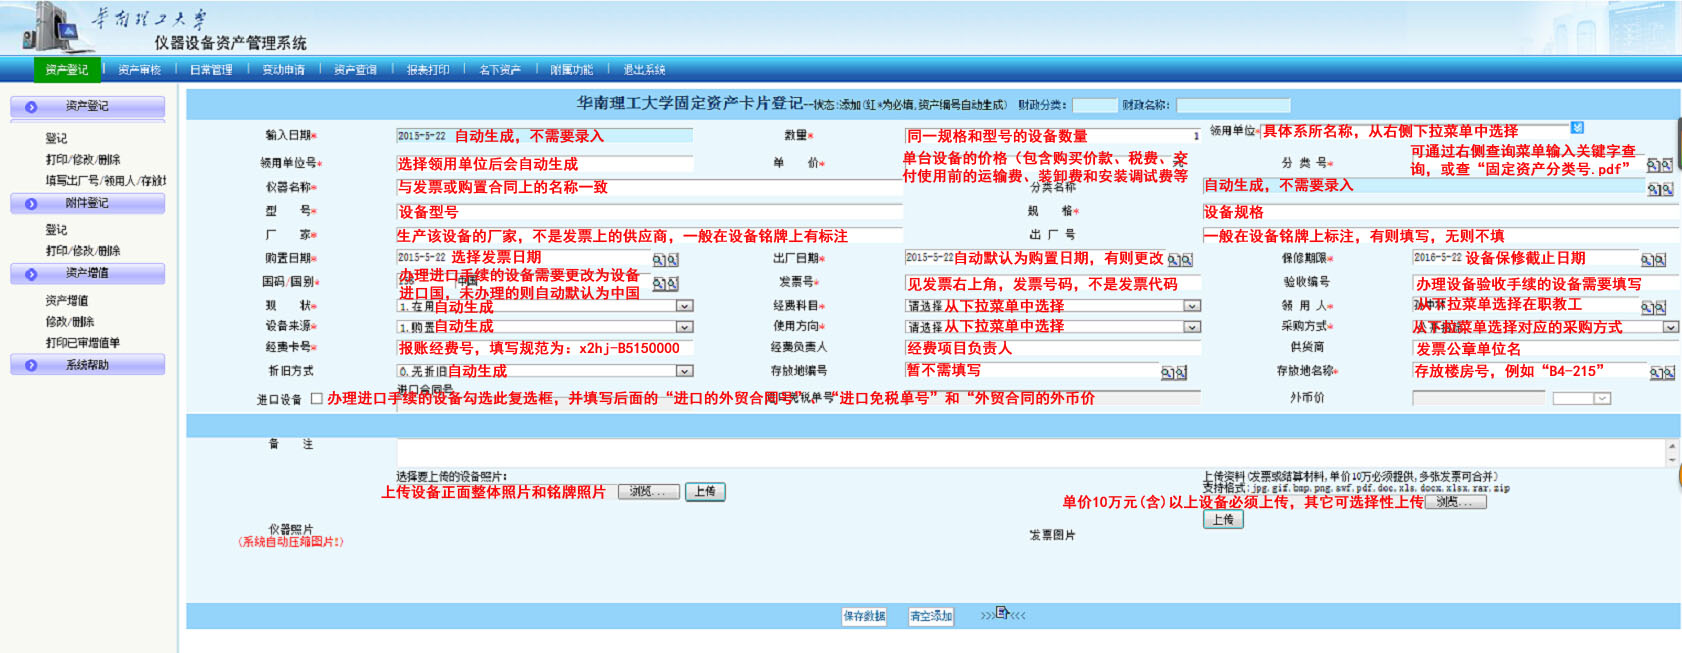Click the 备注 remarks text area
The image size is (1682, 653).
[1030, 453]
